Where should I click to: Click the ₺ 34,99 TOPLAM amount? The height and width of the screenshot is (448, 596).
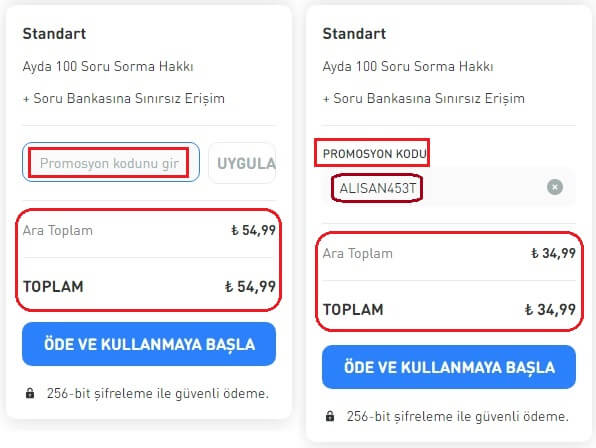550,309
